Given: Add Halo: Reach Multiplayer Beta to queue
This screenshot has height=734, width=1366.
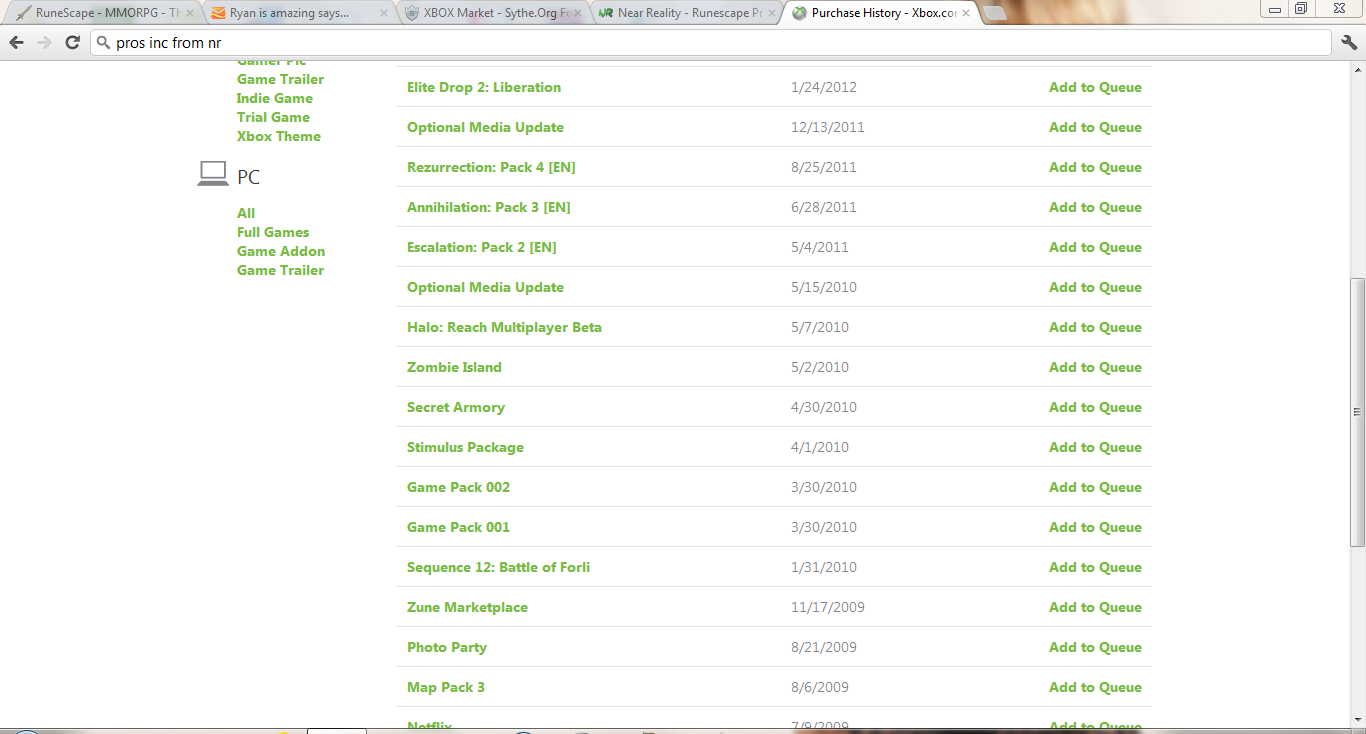Looking at the screenshot, I should 1095,327.
